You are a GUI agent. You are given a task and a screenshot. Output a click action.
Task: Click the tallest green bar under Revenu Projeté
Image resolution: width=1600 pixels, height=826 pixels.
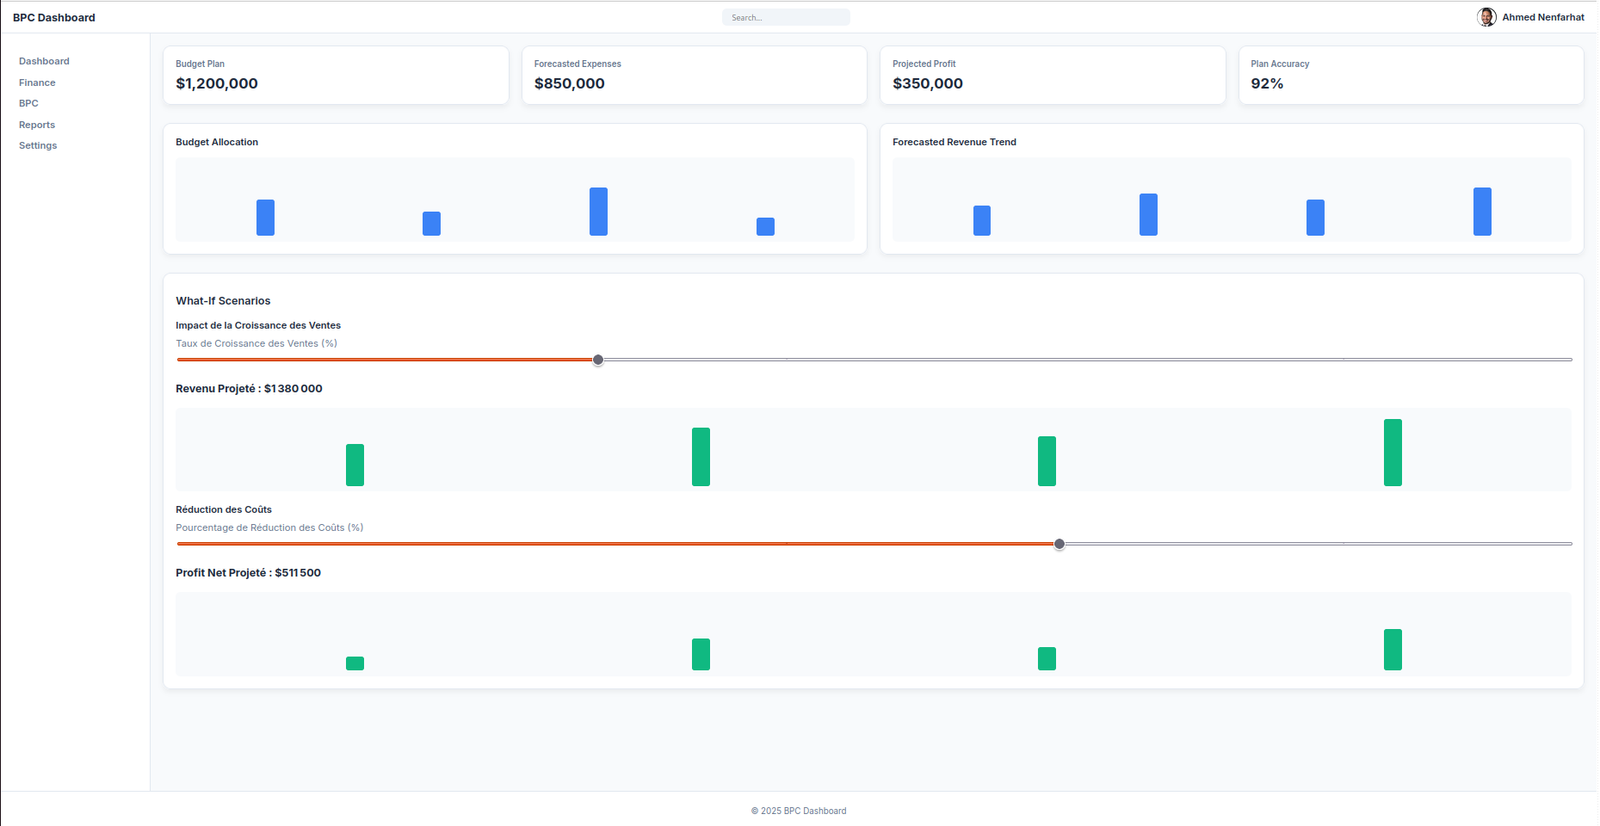pos(1392,452)
